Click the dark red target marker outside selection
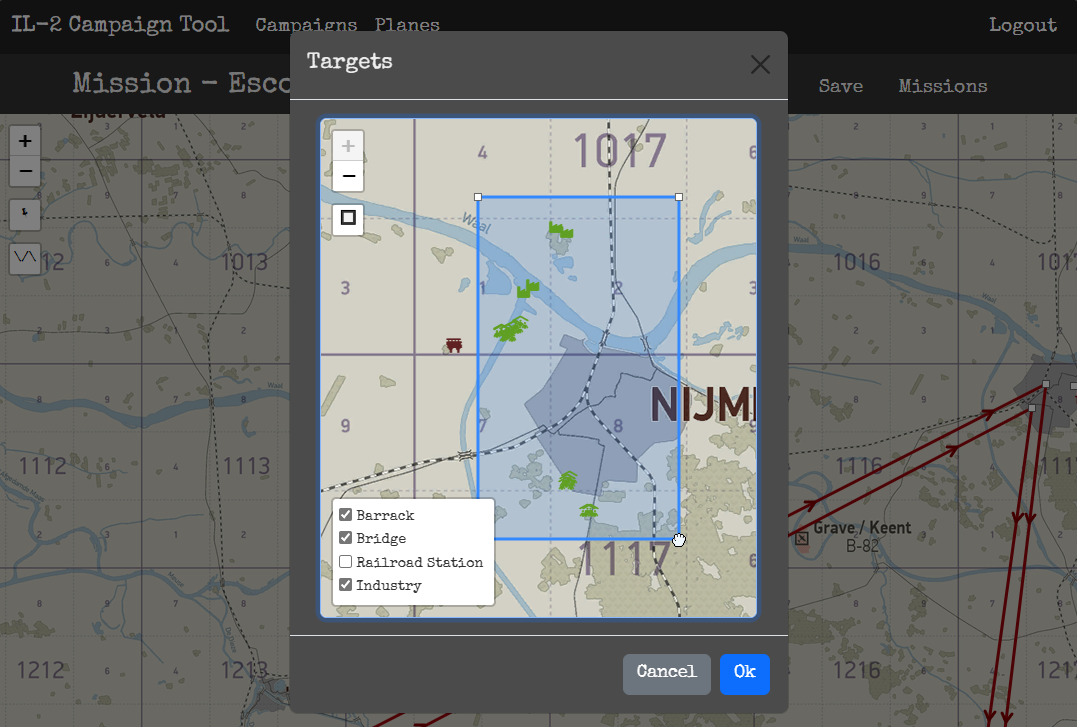Screen dimensions: 1077x727 pyautogui.click(x=454, y=345)
